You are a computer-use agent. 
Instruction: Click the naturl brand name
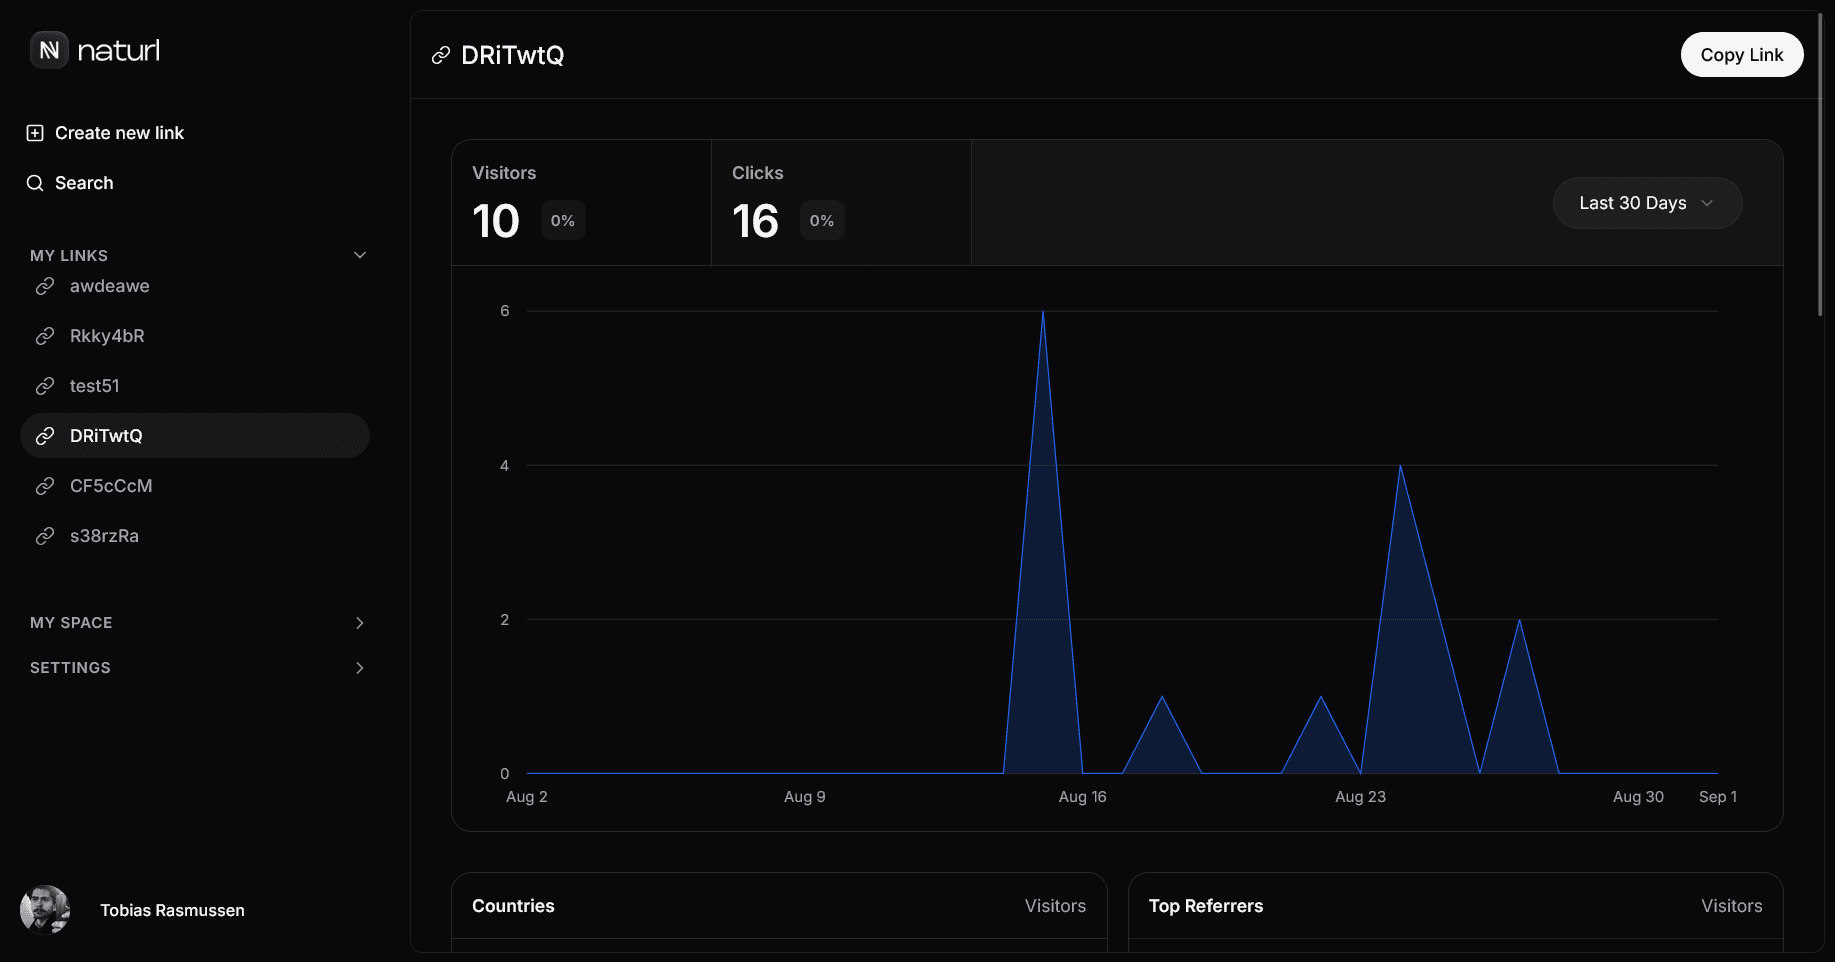119,51
